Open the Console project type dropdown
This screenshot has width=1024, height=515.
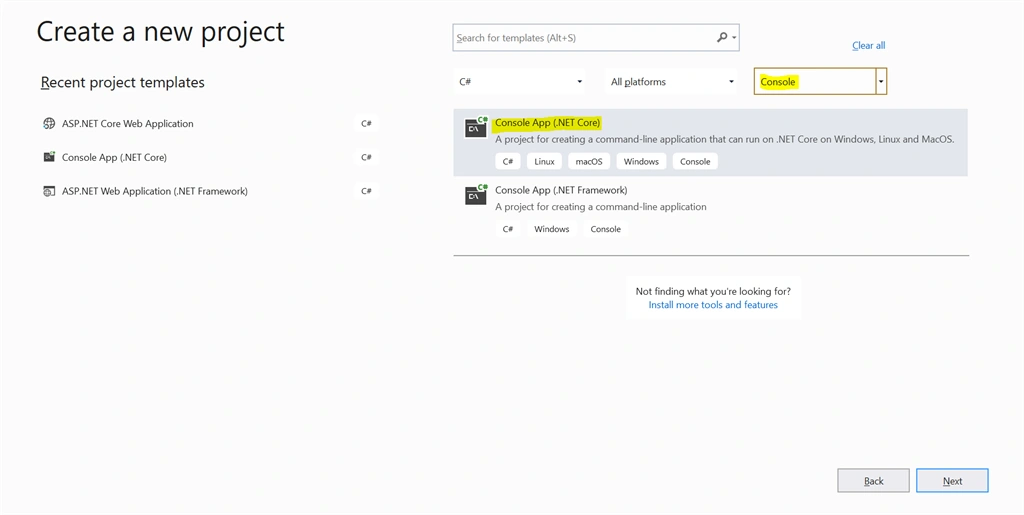click(x=820, y=82)
